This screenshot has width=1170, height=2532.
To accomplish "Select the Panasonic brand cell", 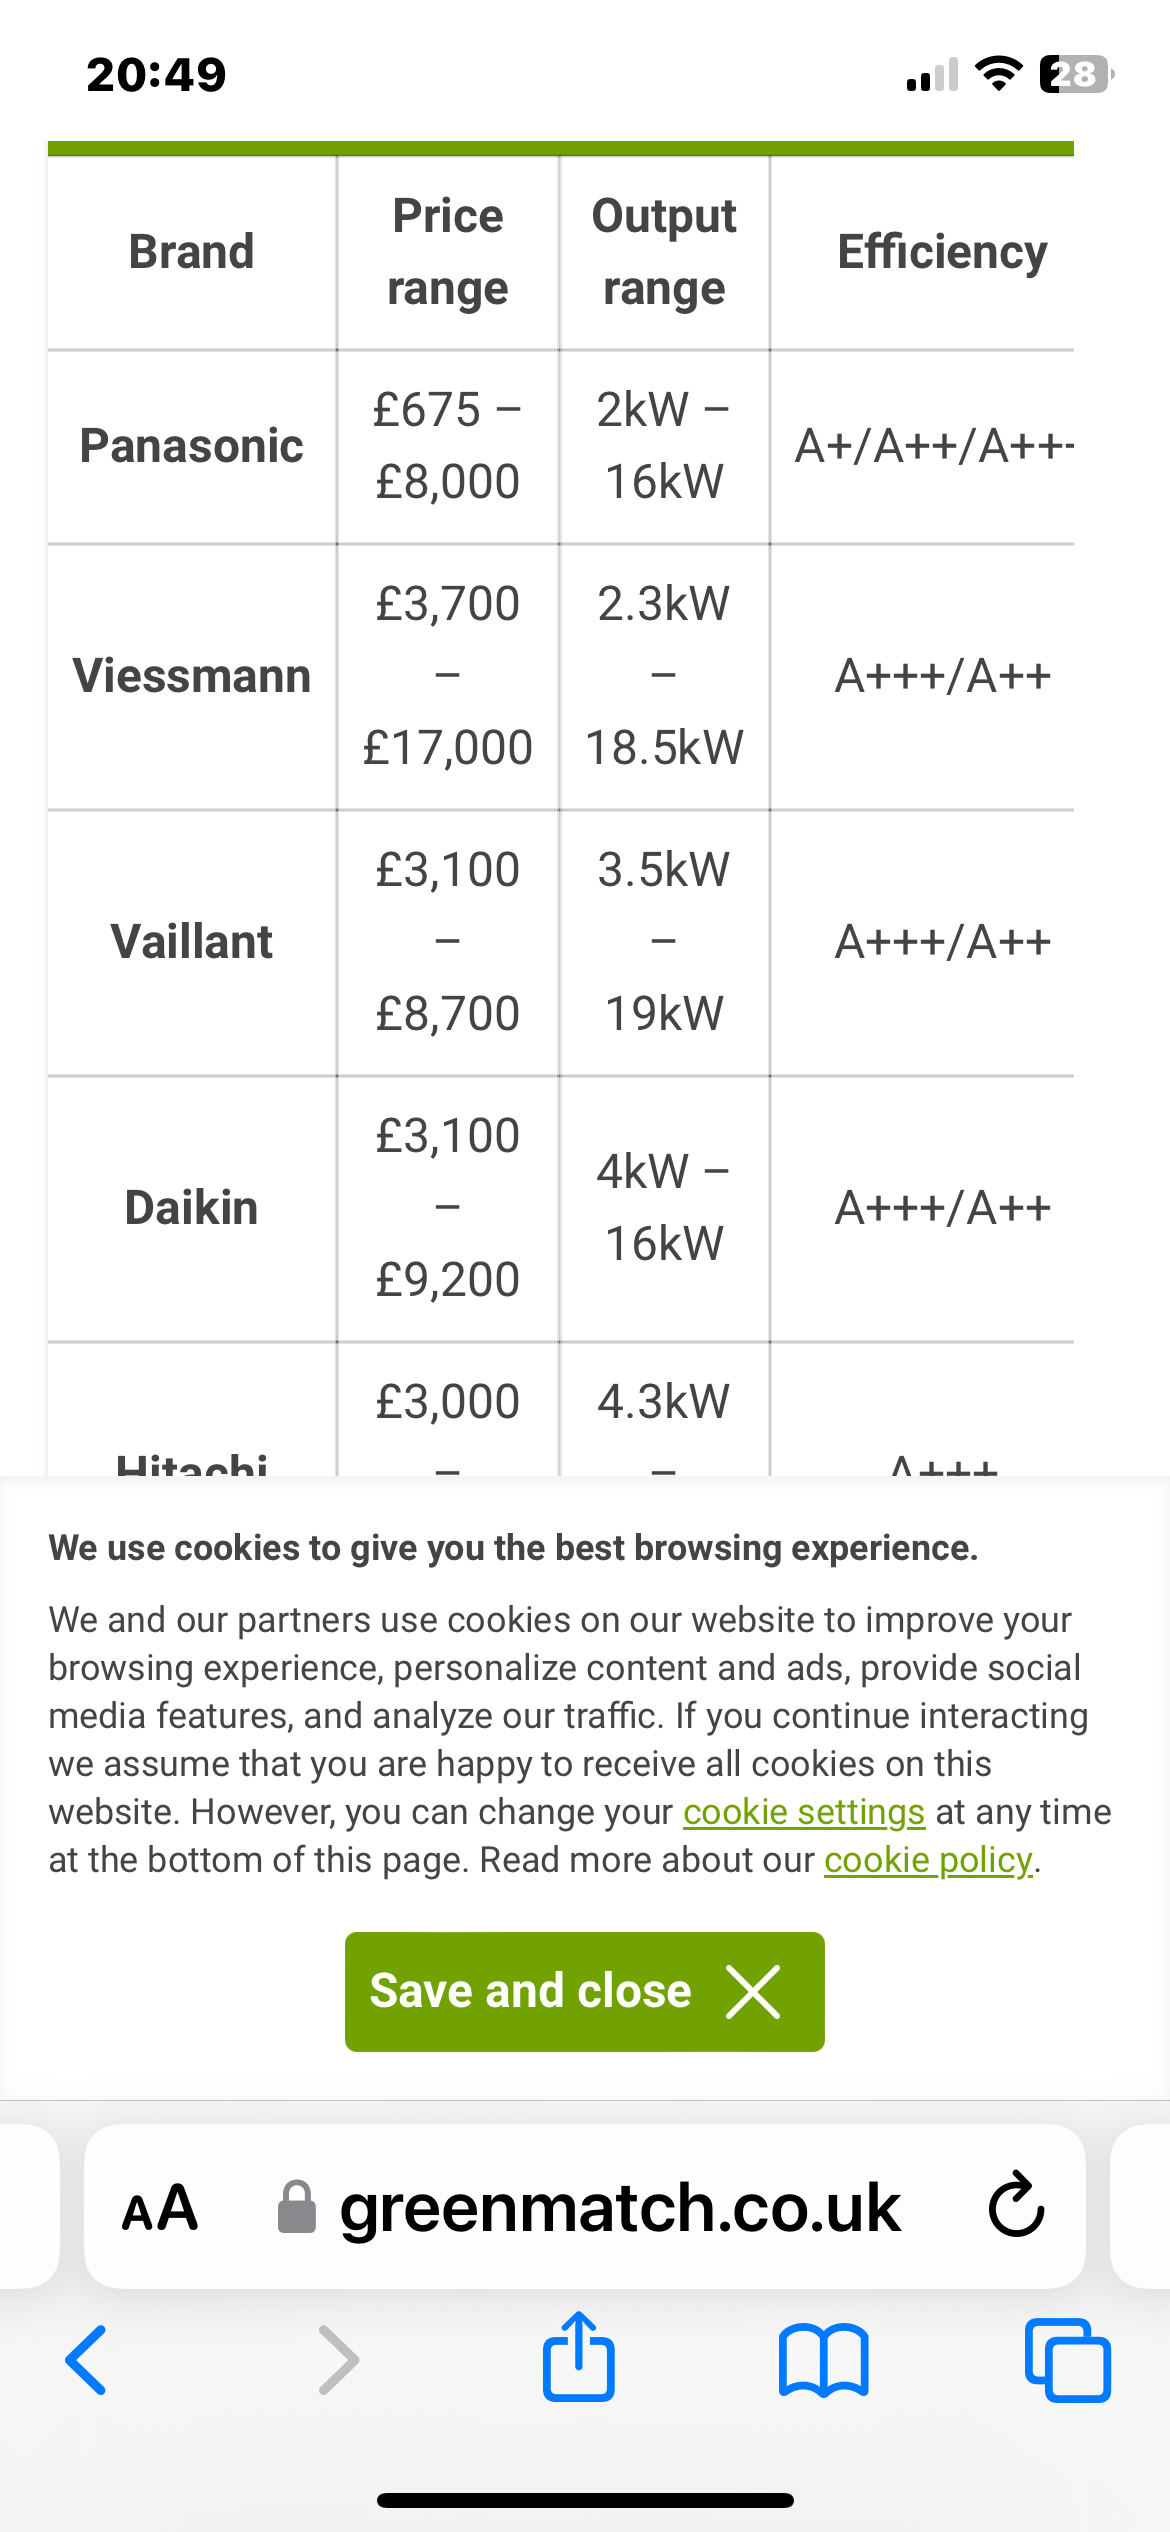I will pyautogui.click(x=191, y=446).
